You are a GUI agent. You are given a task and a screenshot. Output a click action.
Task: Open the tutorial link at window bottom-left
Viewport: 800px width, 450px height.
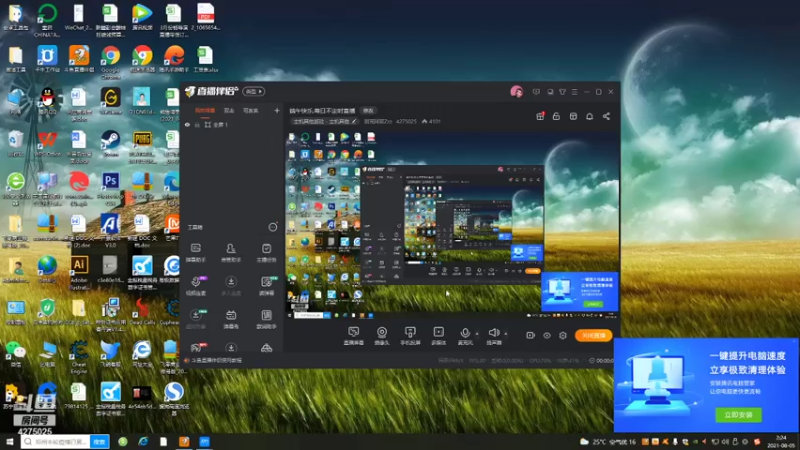point(214,360)
